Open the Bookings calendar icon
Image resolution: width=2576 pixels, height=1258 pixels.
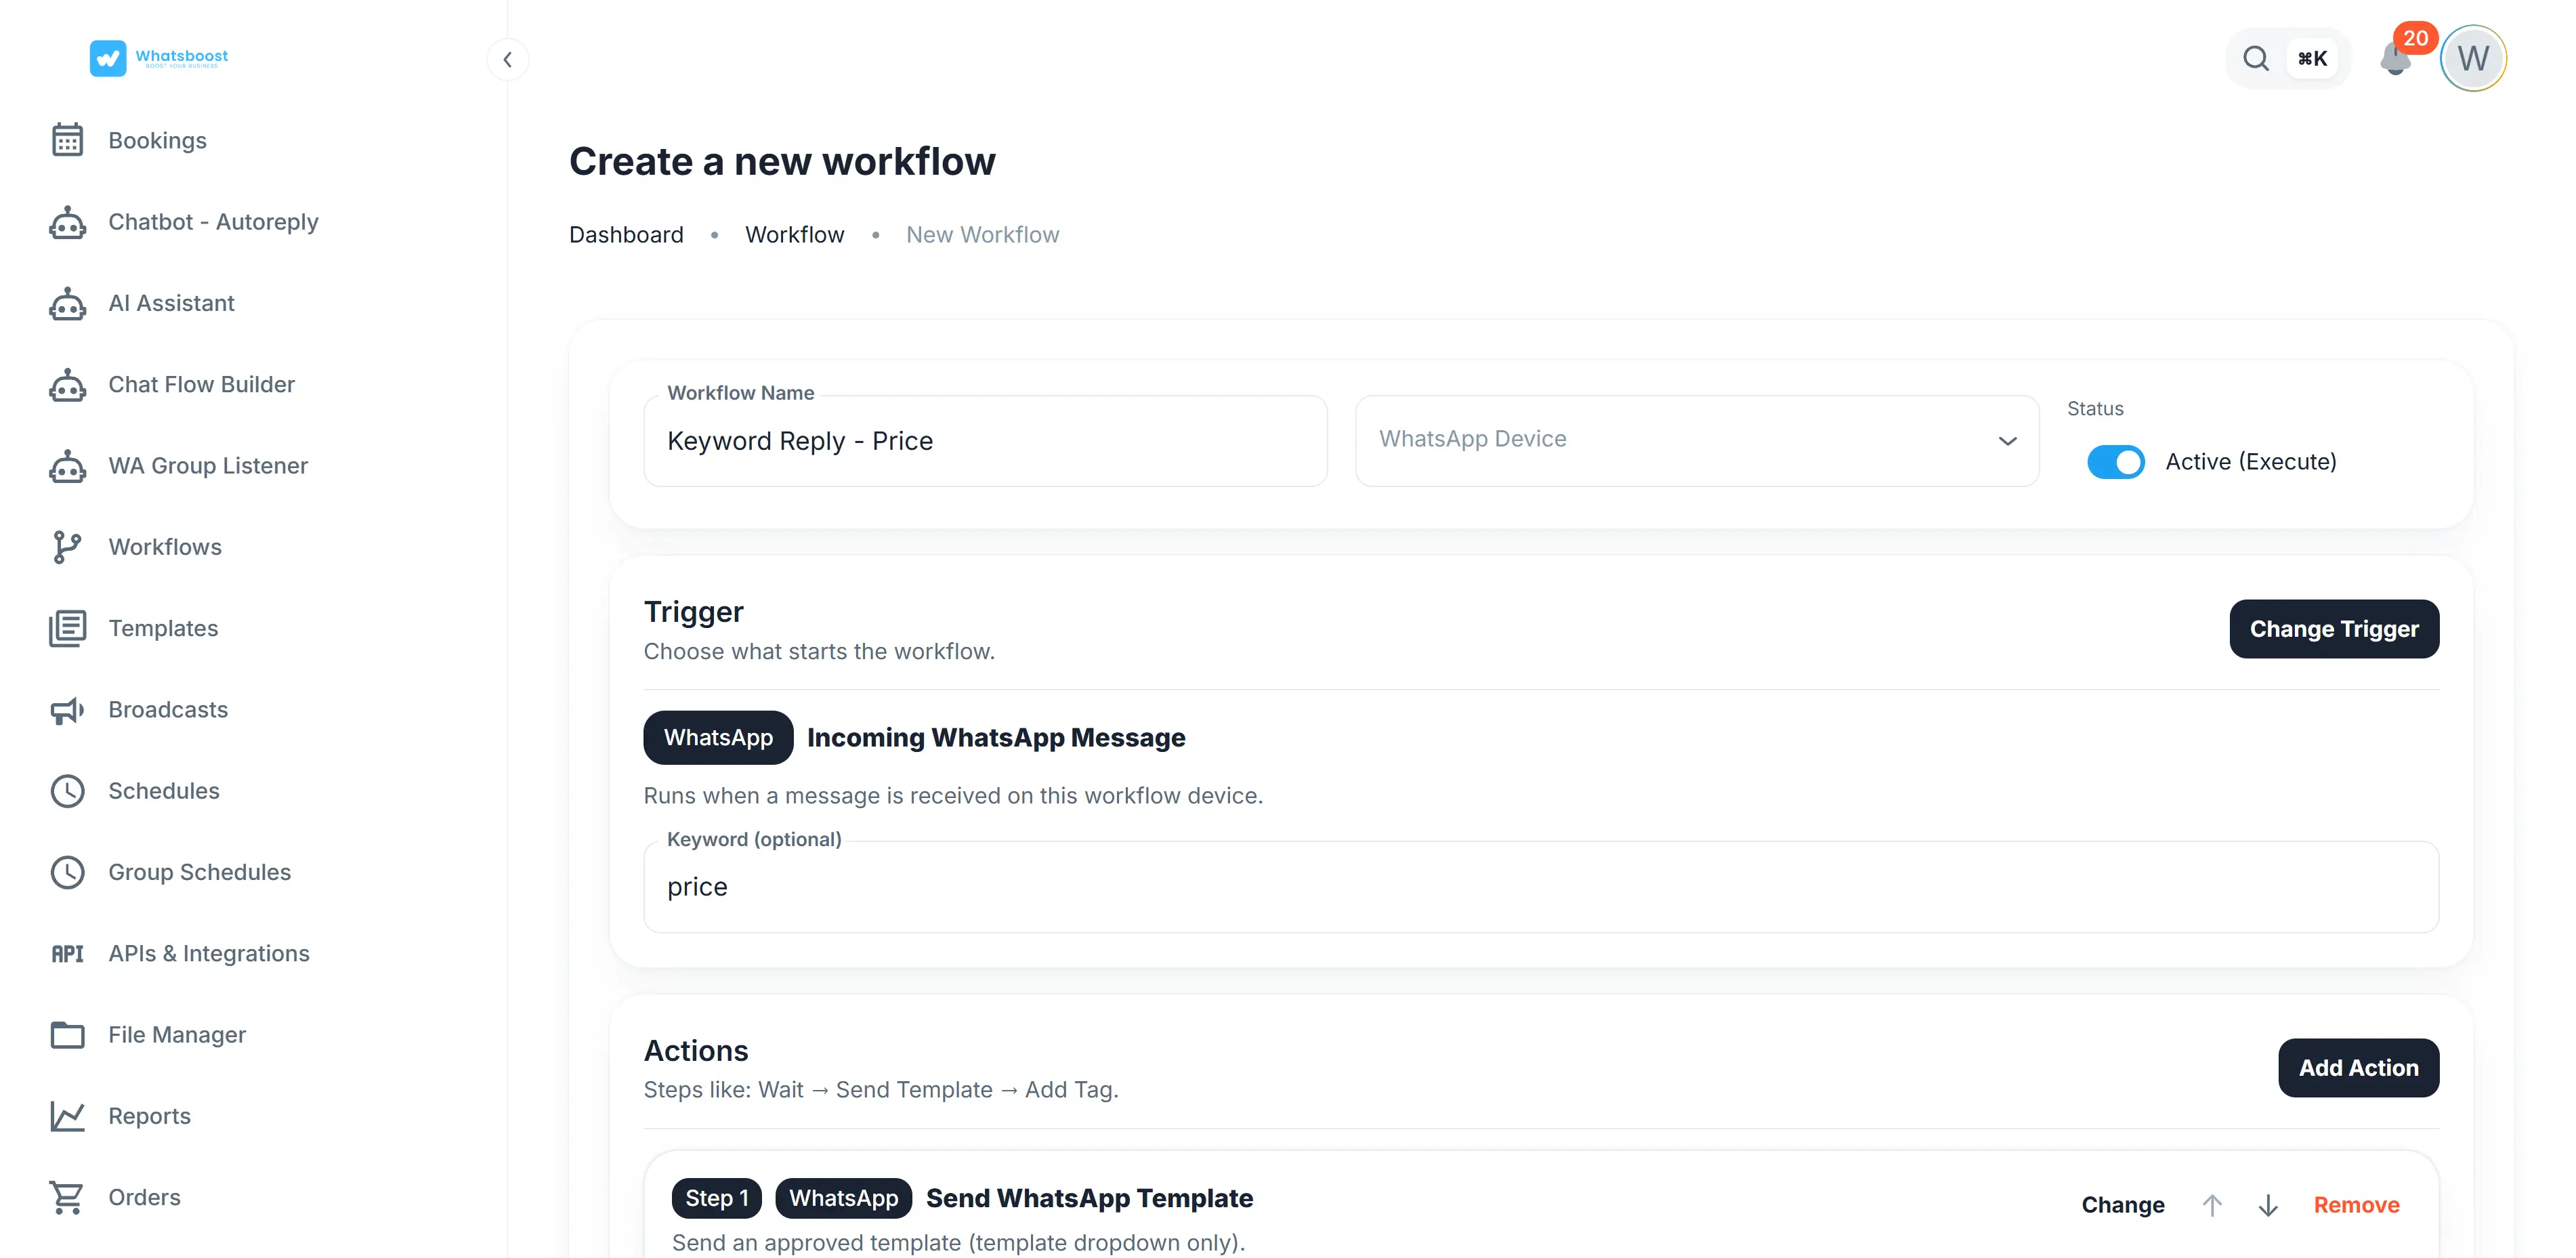[67, 140]
